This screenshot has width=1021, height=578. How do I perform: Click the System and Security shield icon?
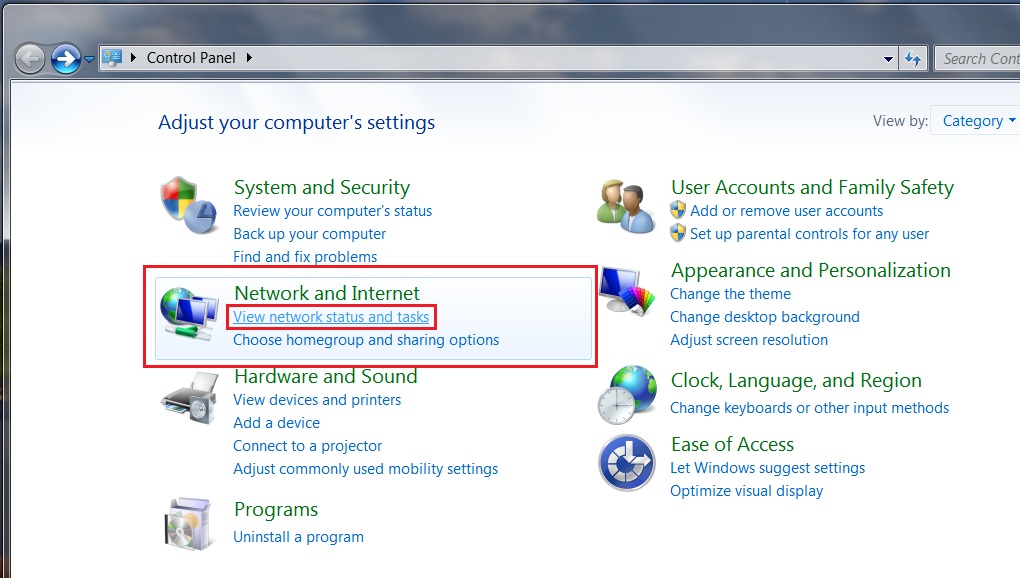click(188, 205)
